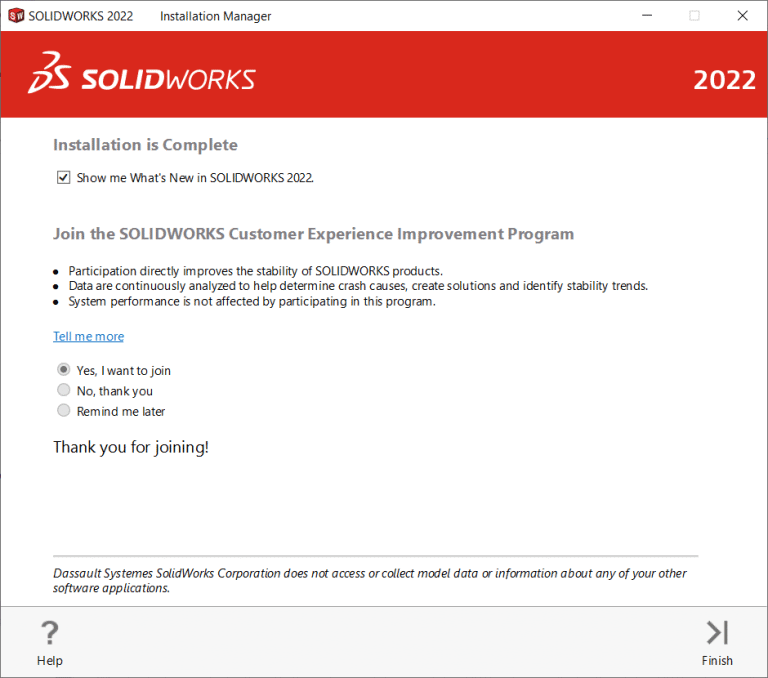Click the Help question mark icon
This screenshot has width=768, height=678.
click(x=49, y=633)
